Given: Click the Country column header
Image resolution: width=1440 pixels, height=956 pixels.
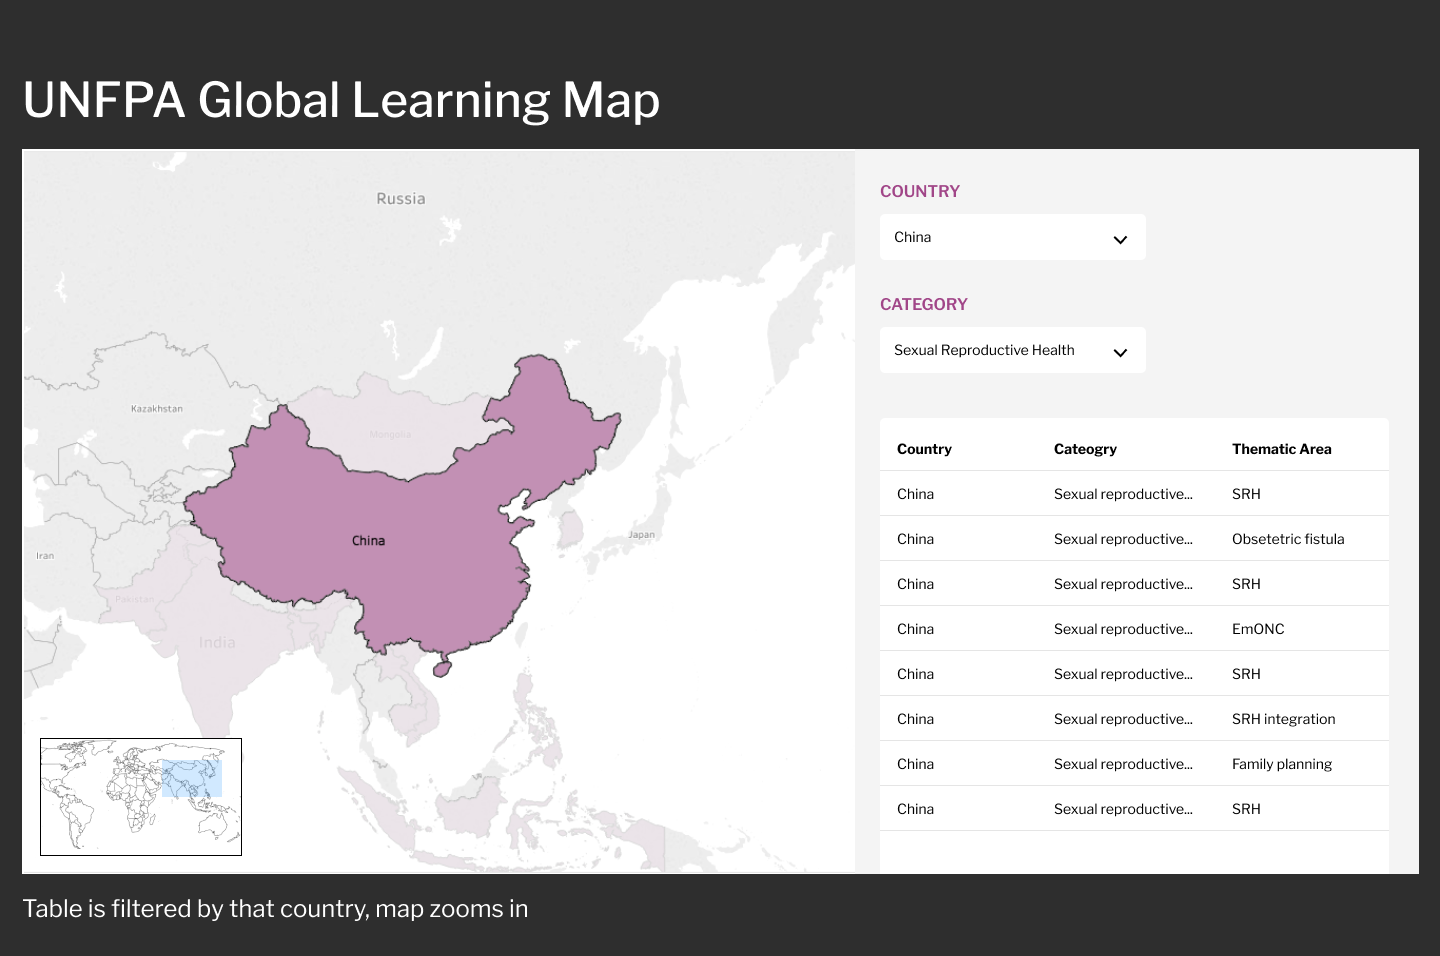Looking at the screenshot, I should coord(924,449).
